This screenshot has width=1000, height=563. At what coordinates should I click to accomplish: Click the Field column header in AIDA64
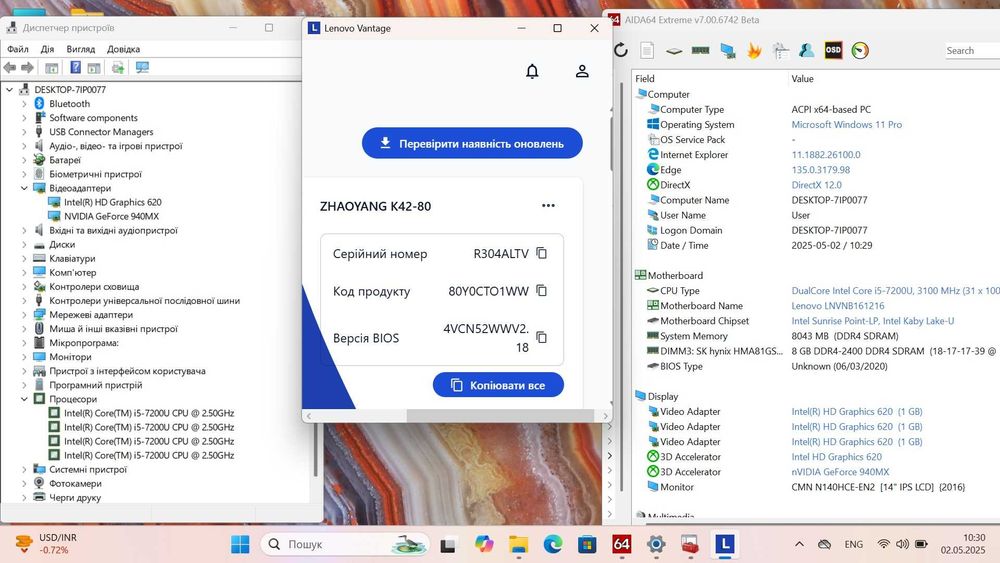(x=645, y=78)
